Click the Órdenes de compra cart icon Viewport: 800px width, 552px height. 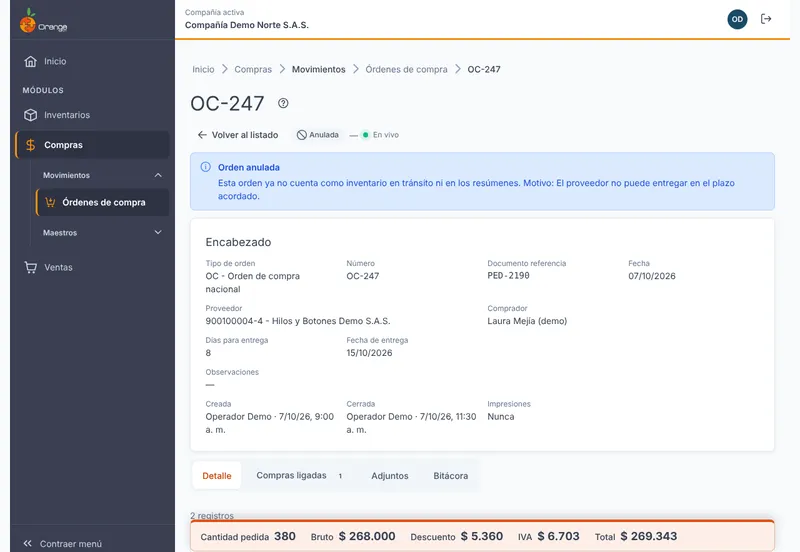click(50, 203)
